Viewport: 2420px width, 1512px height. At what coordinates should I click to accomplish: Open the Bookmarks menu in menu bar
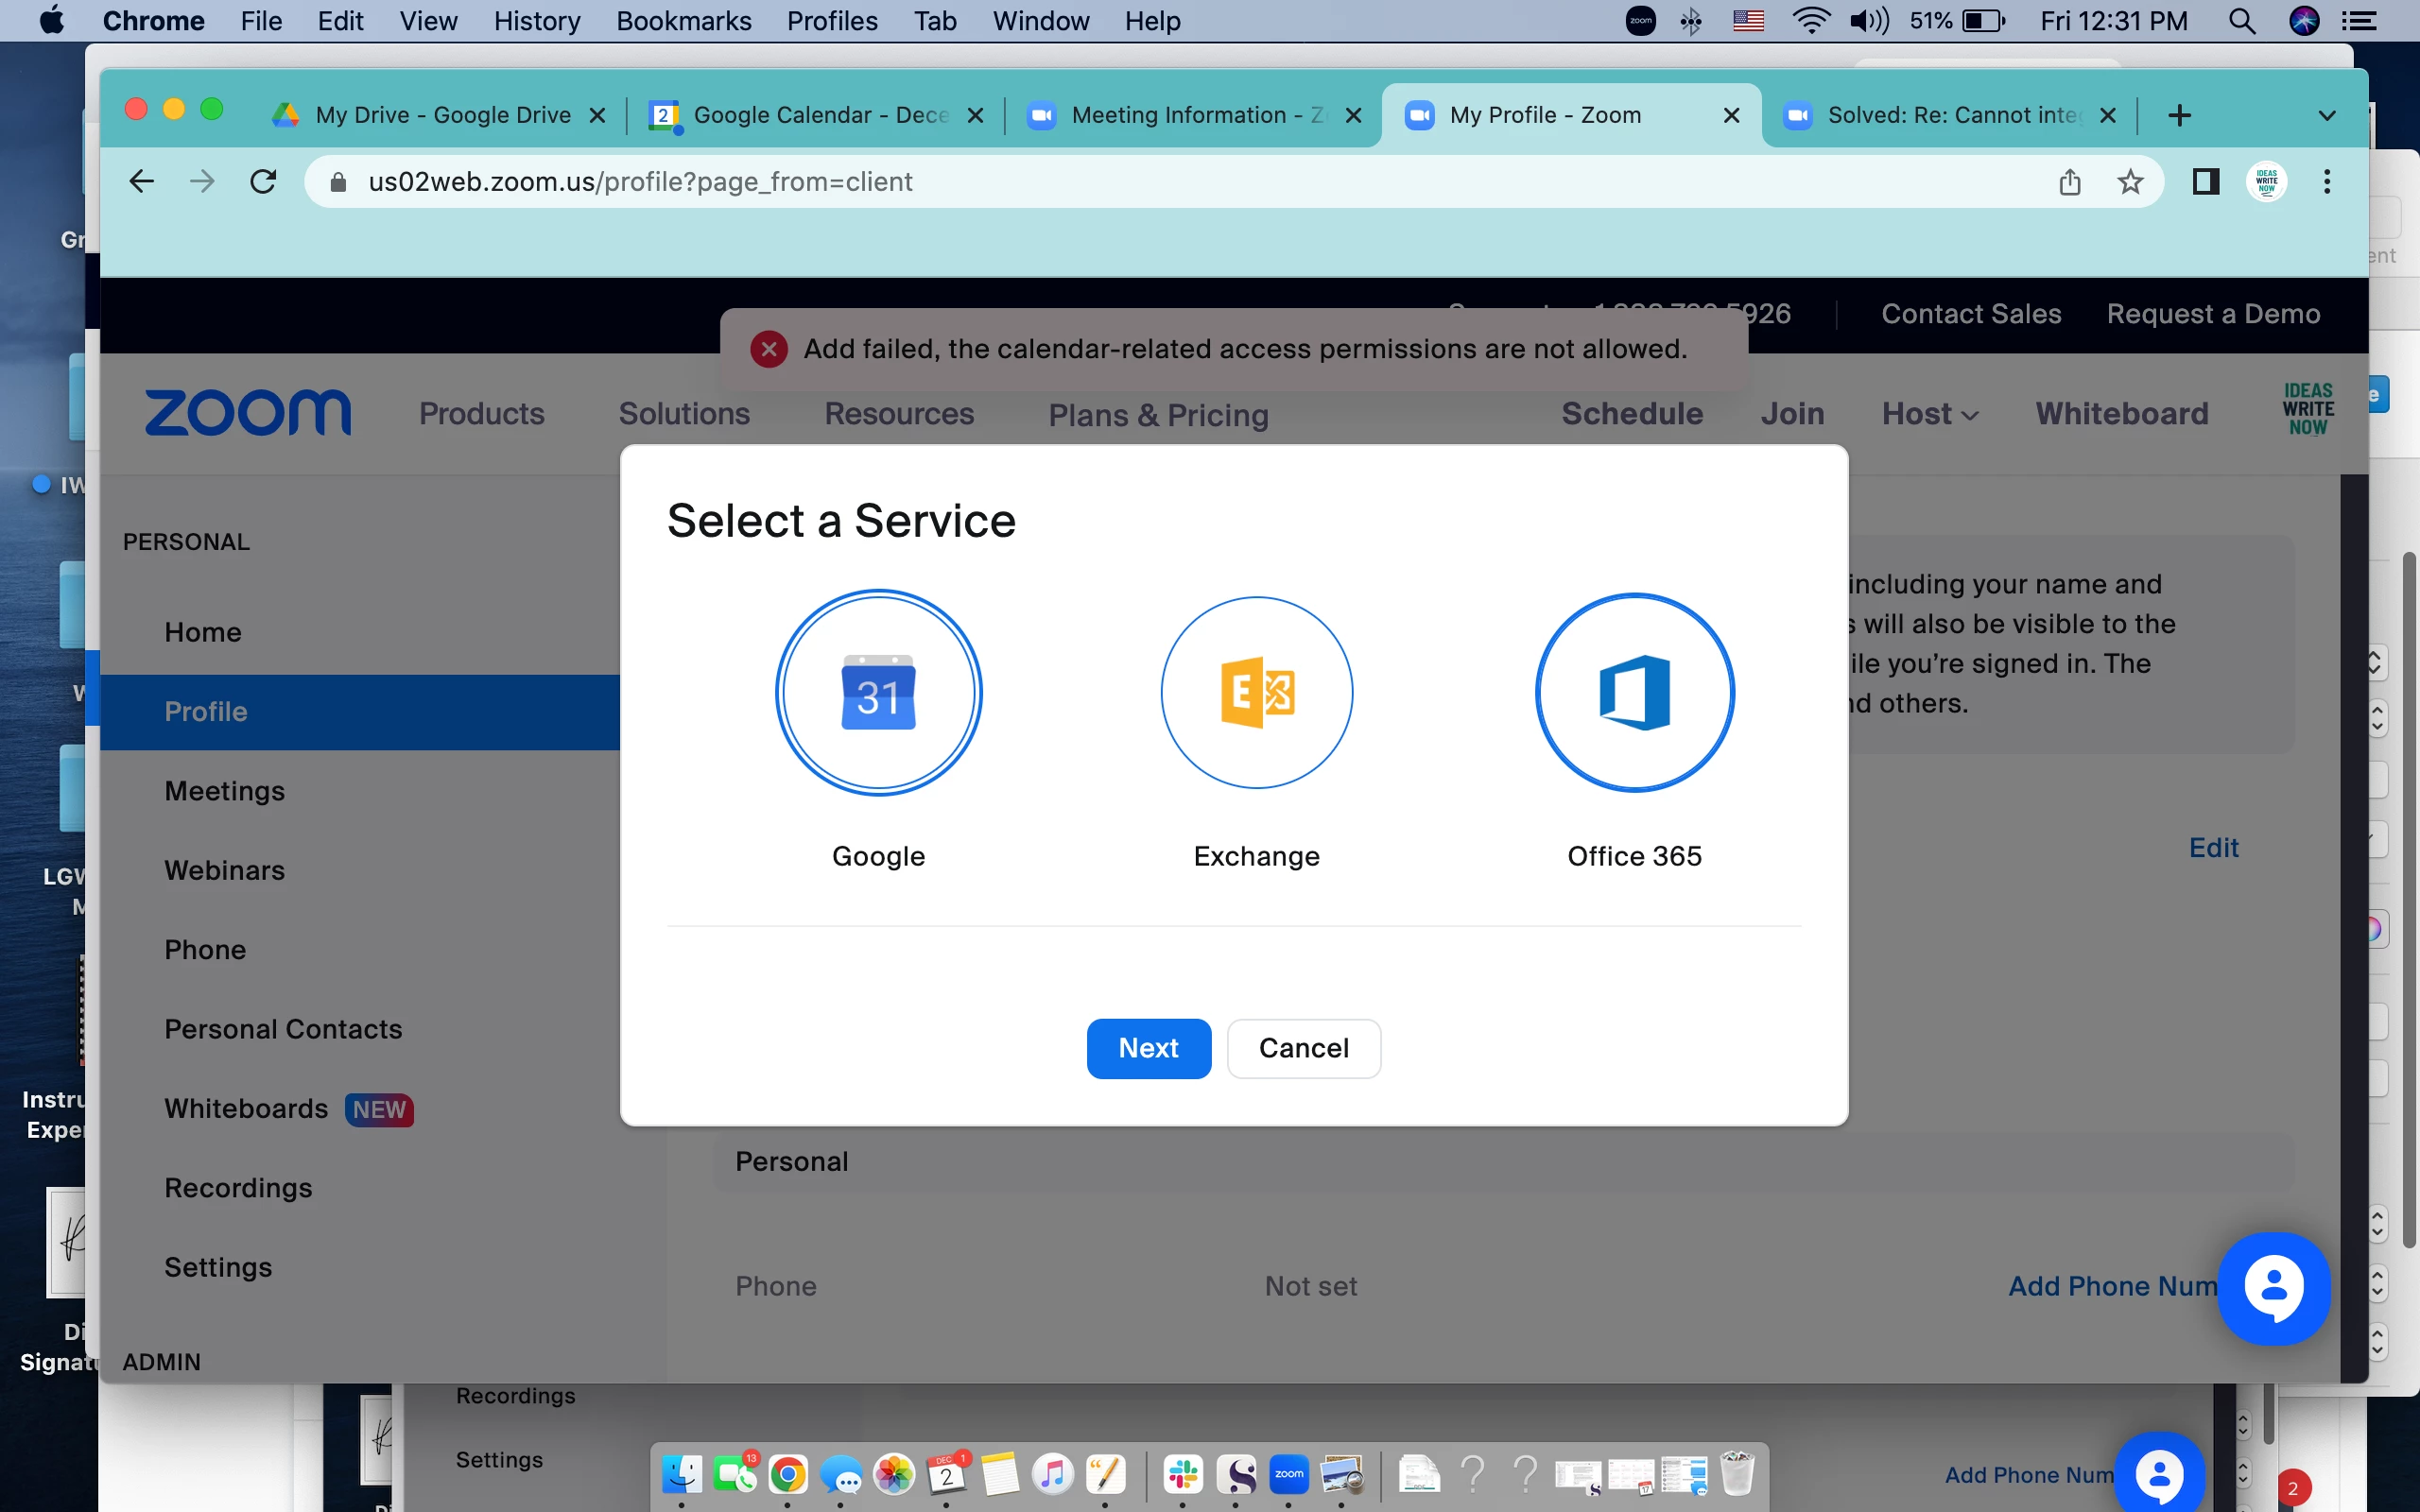[683, 21]
